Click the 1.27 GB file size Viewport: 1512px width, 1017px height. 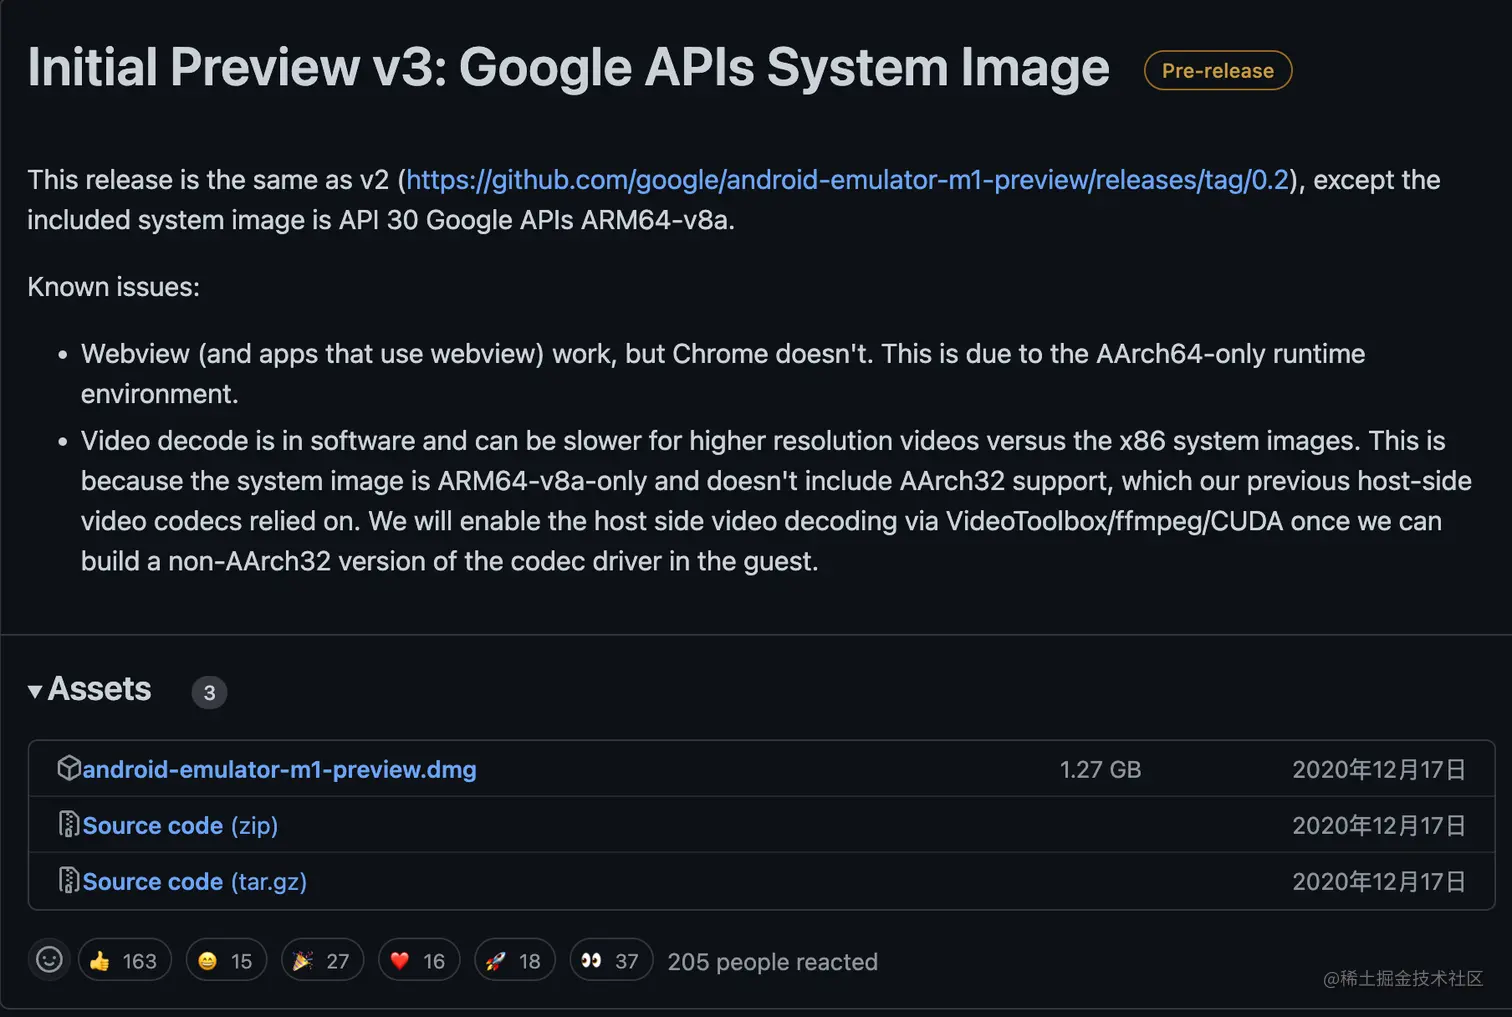tap(1100, 769)
